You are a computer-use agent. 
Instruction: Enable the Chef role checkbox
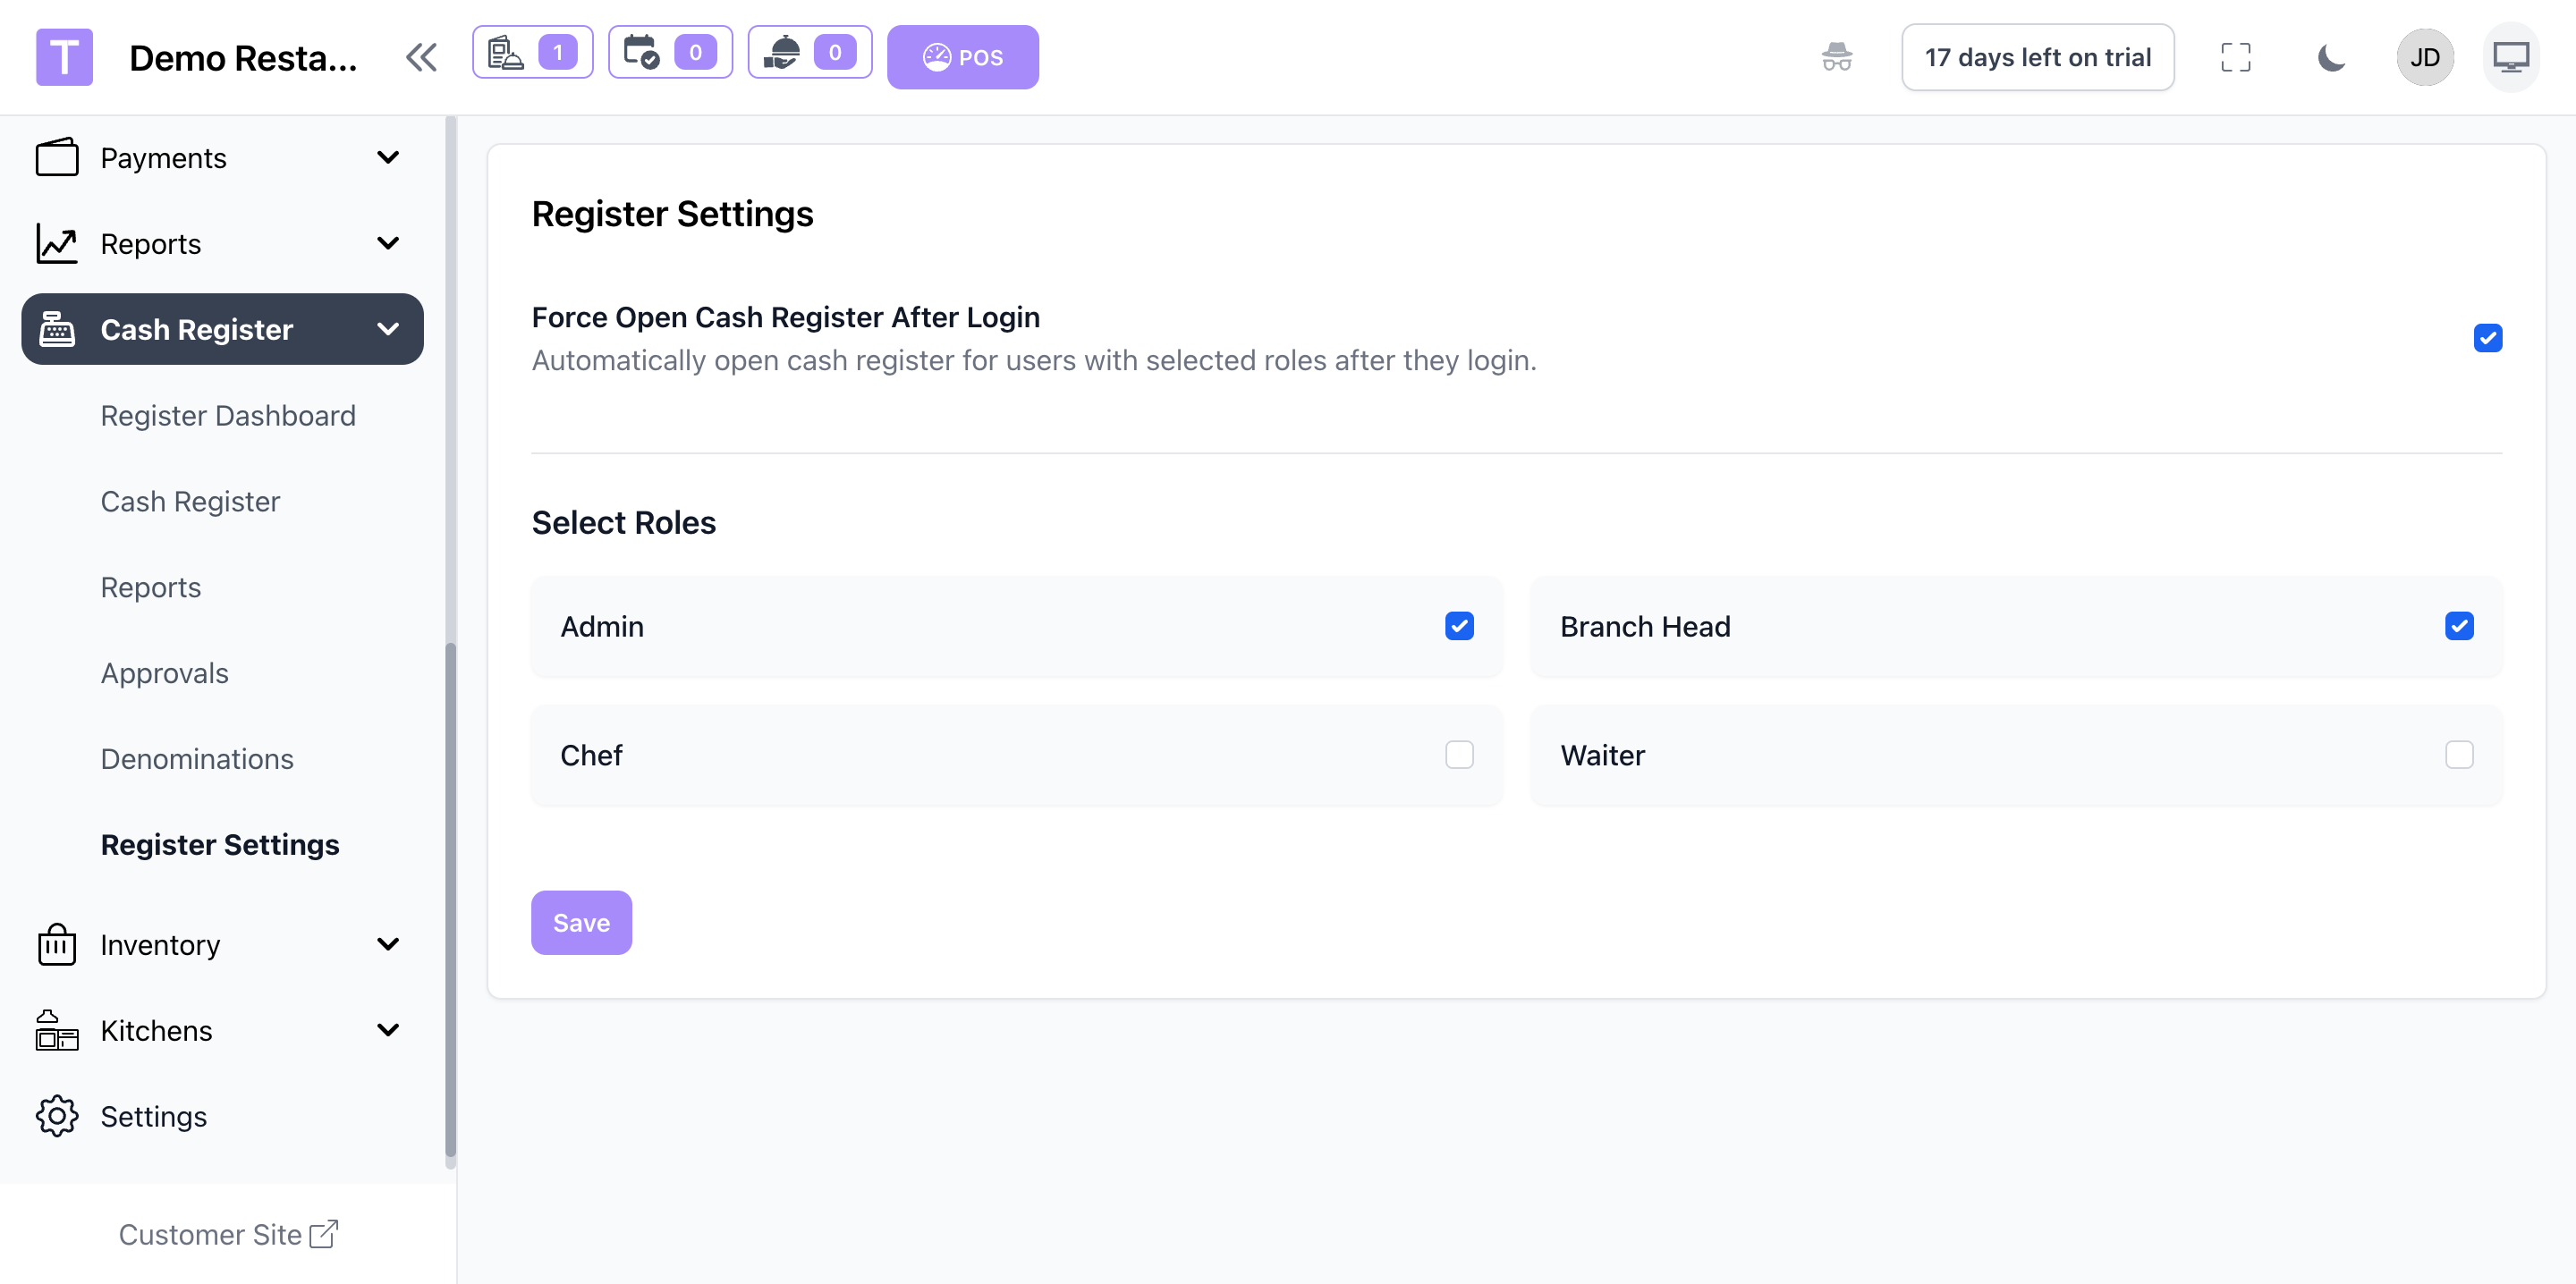[1458, 755]
